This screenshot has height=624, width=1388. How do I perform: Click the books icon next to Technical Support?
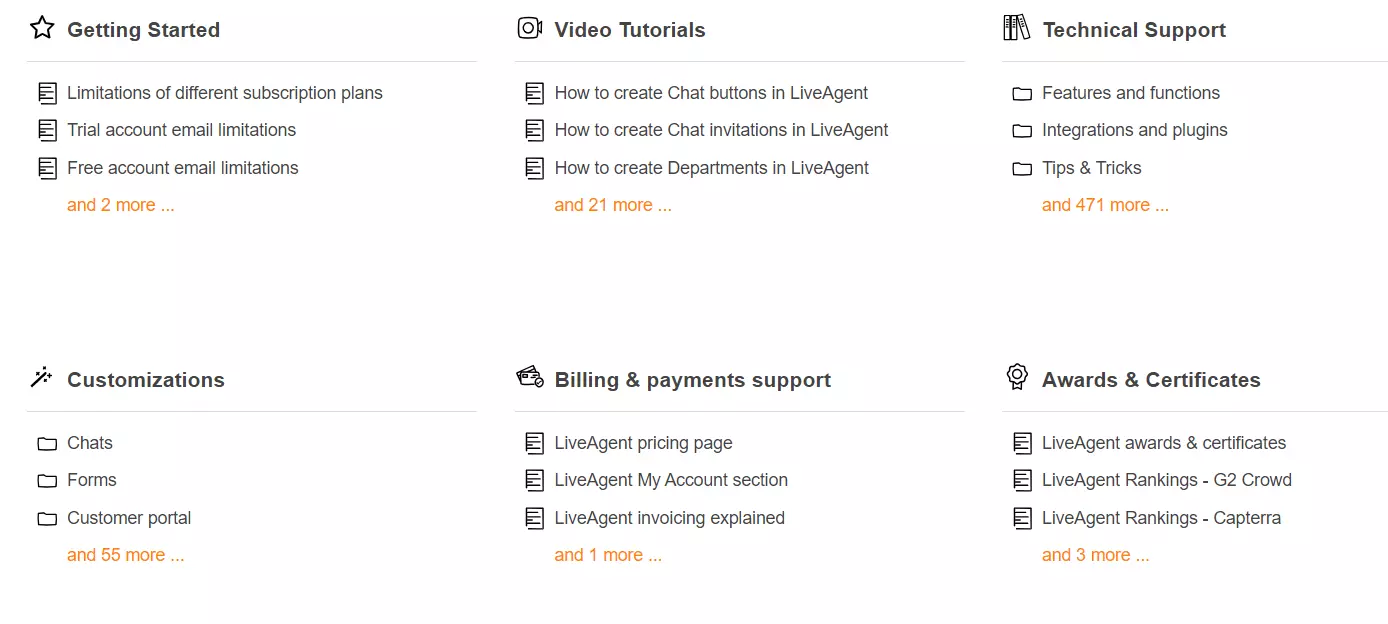pyautogui.click(x=1016, y=28)
